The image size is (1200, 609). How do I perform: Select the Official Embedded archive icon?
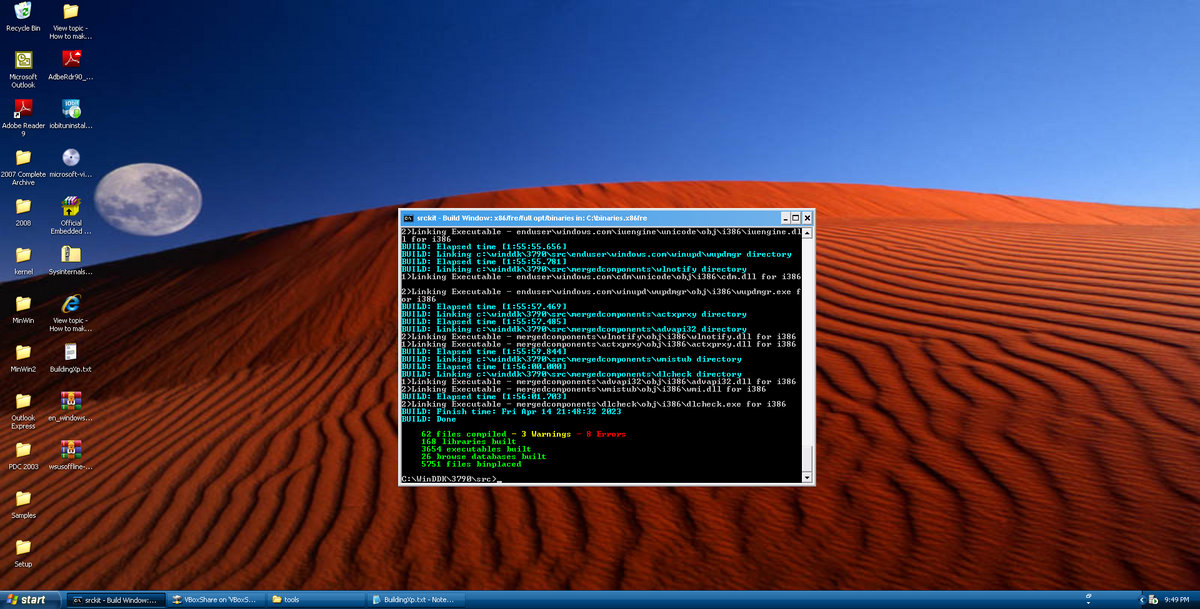71,206
